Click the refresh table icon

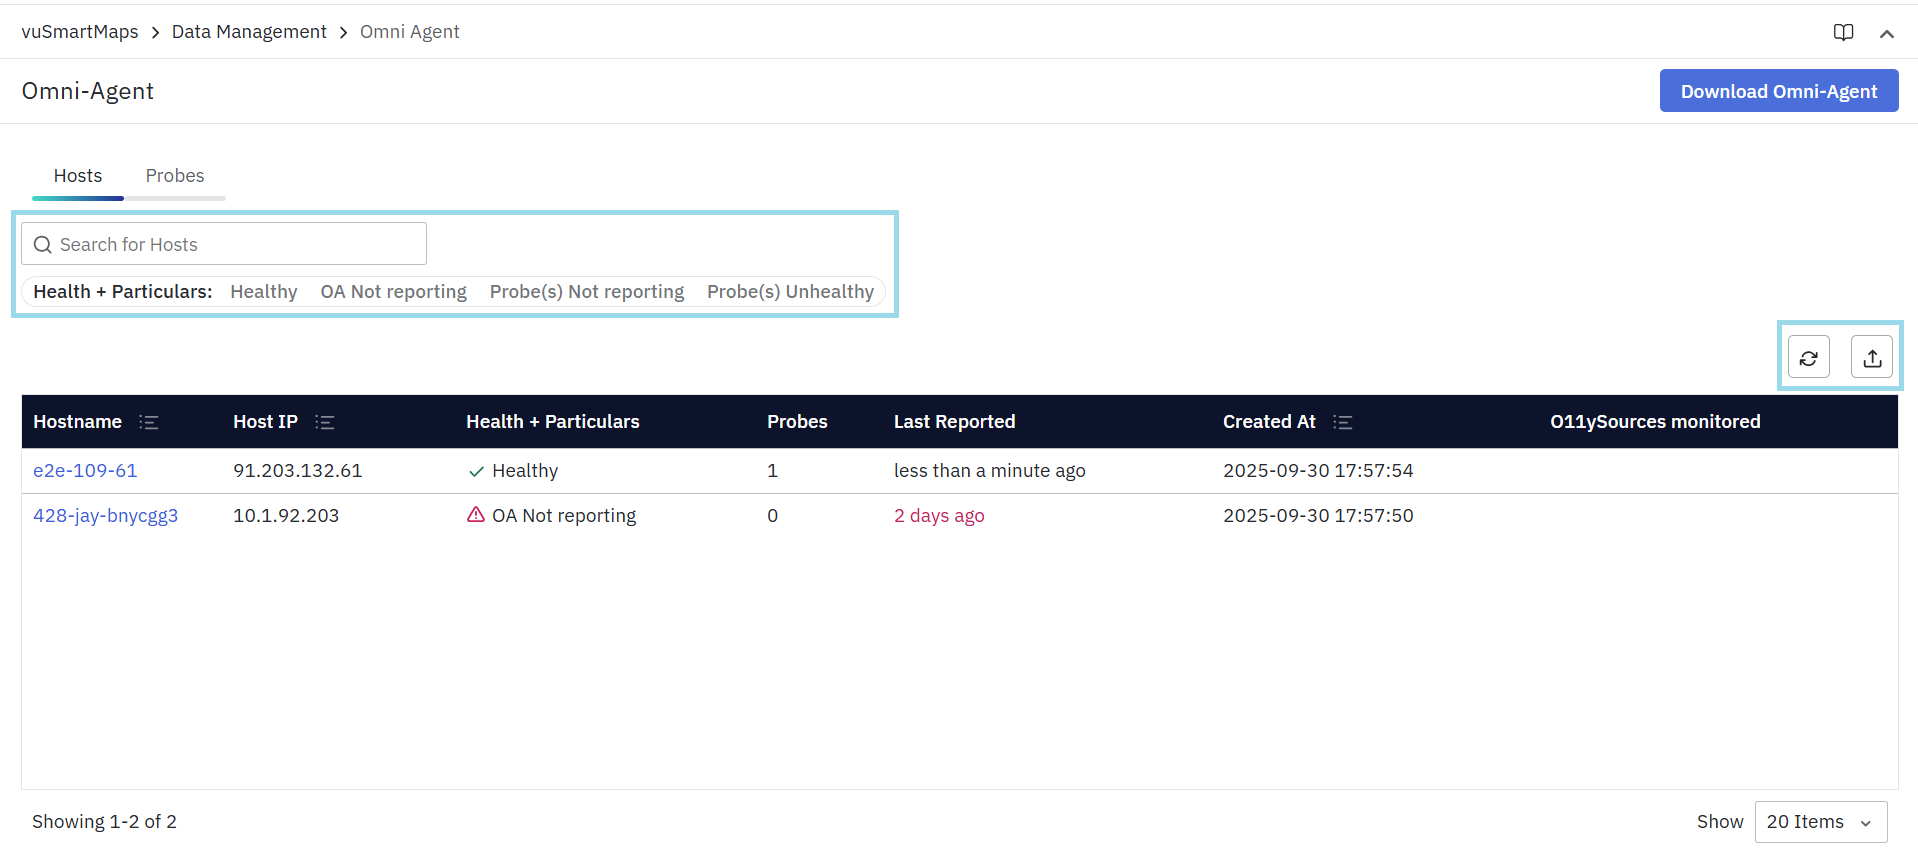pyautogui.click(x=1808, y=358)
